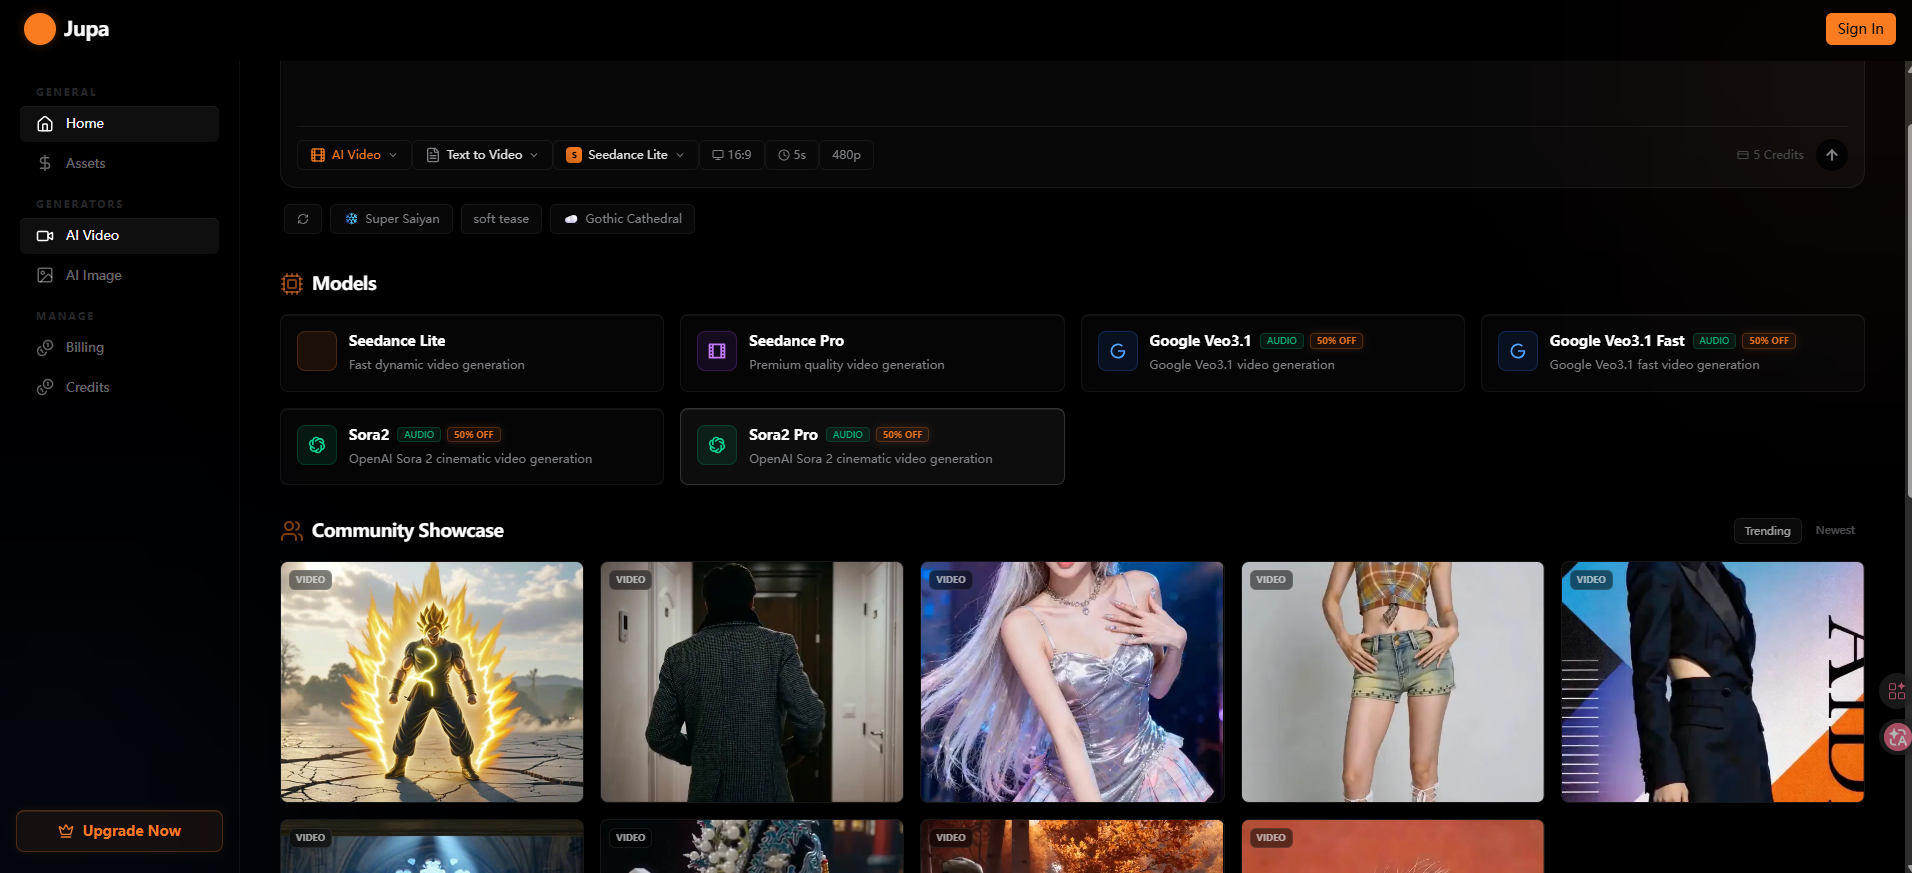
Task: Select the Sora2 Pro model card
Action: 872,447
